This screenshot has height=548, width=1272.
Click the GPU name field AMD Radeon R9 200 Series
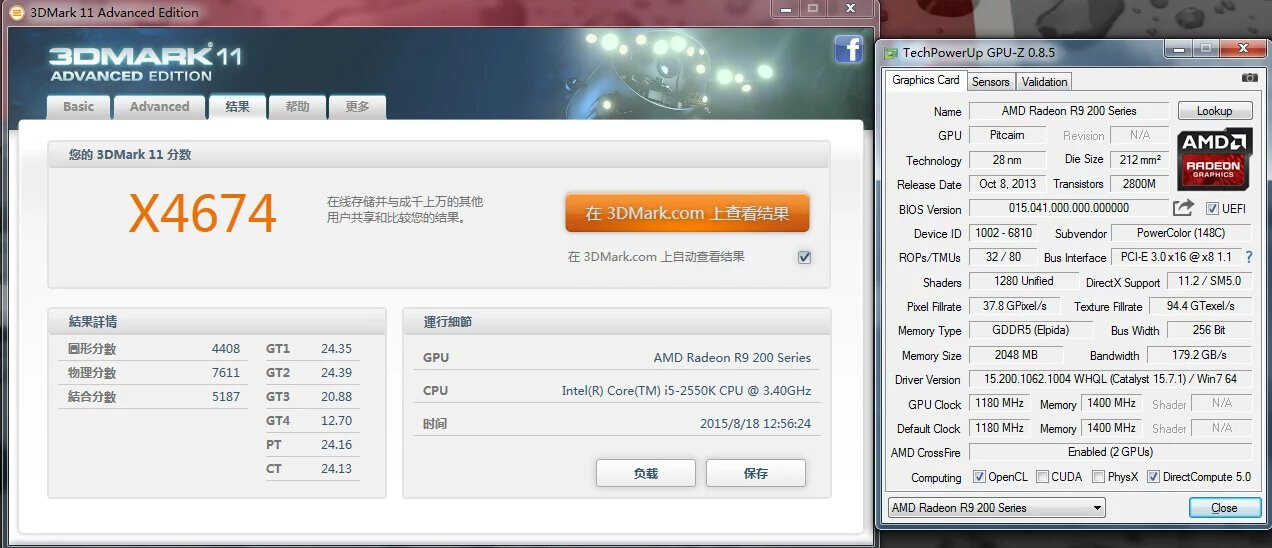[x=1068, y=111]
